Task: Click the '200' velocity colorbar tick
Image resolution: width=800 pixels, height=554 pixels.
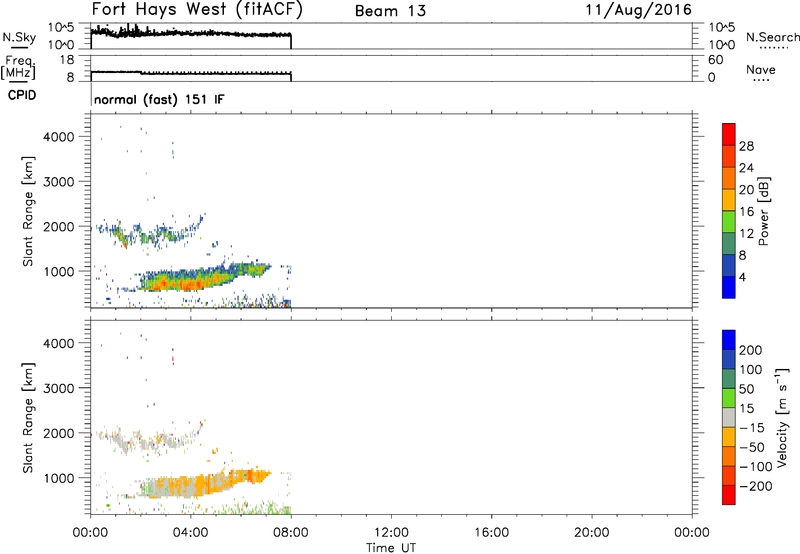Action: pos(751,350)
